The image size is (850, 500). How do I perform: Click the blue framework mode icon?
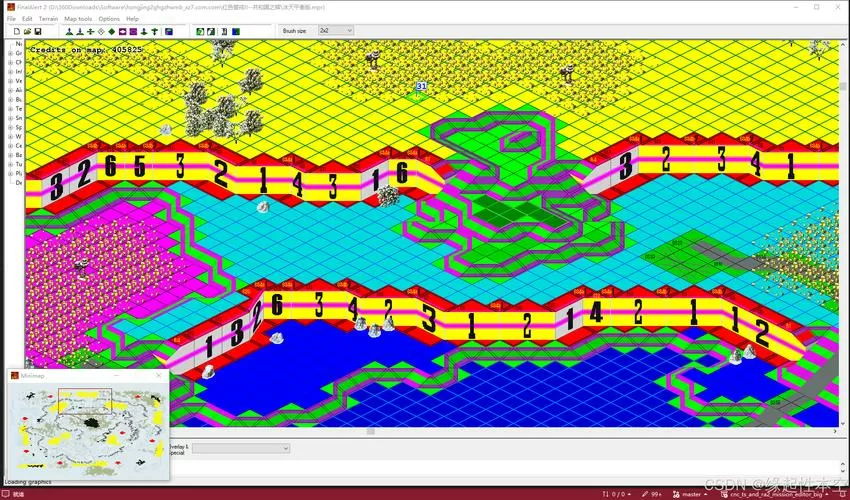point(169,31)
